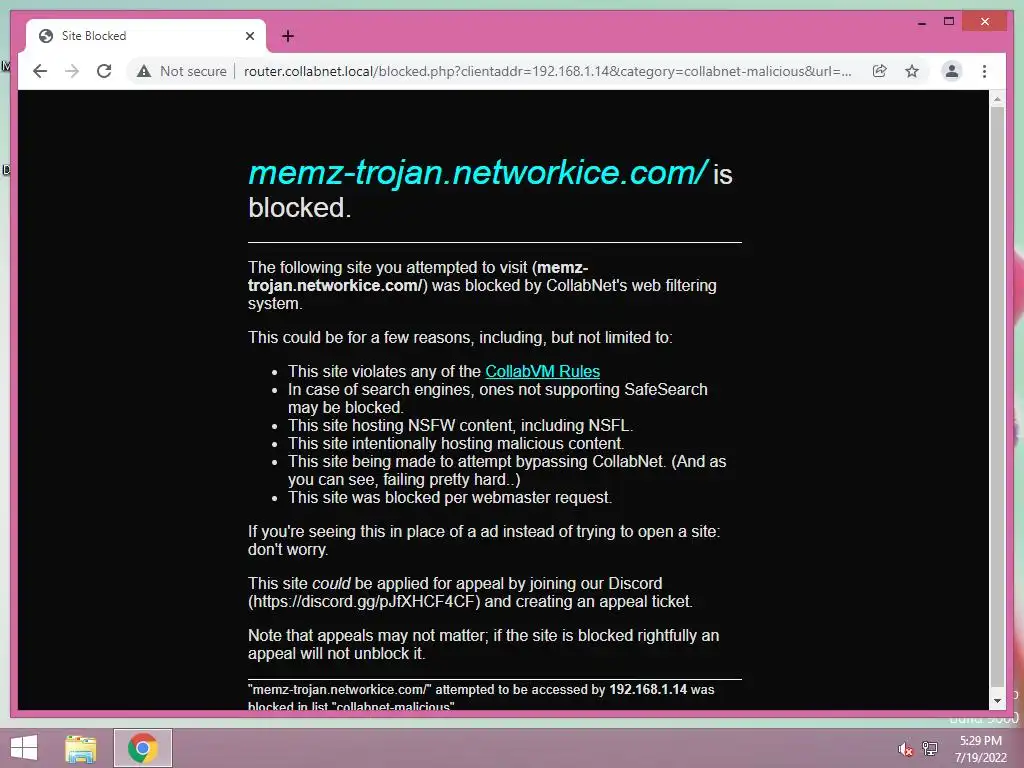
Task: Open File Explorer from taskbar
Action: coord(81,748)
